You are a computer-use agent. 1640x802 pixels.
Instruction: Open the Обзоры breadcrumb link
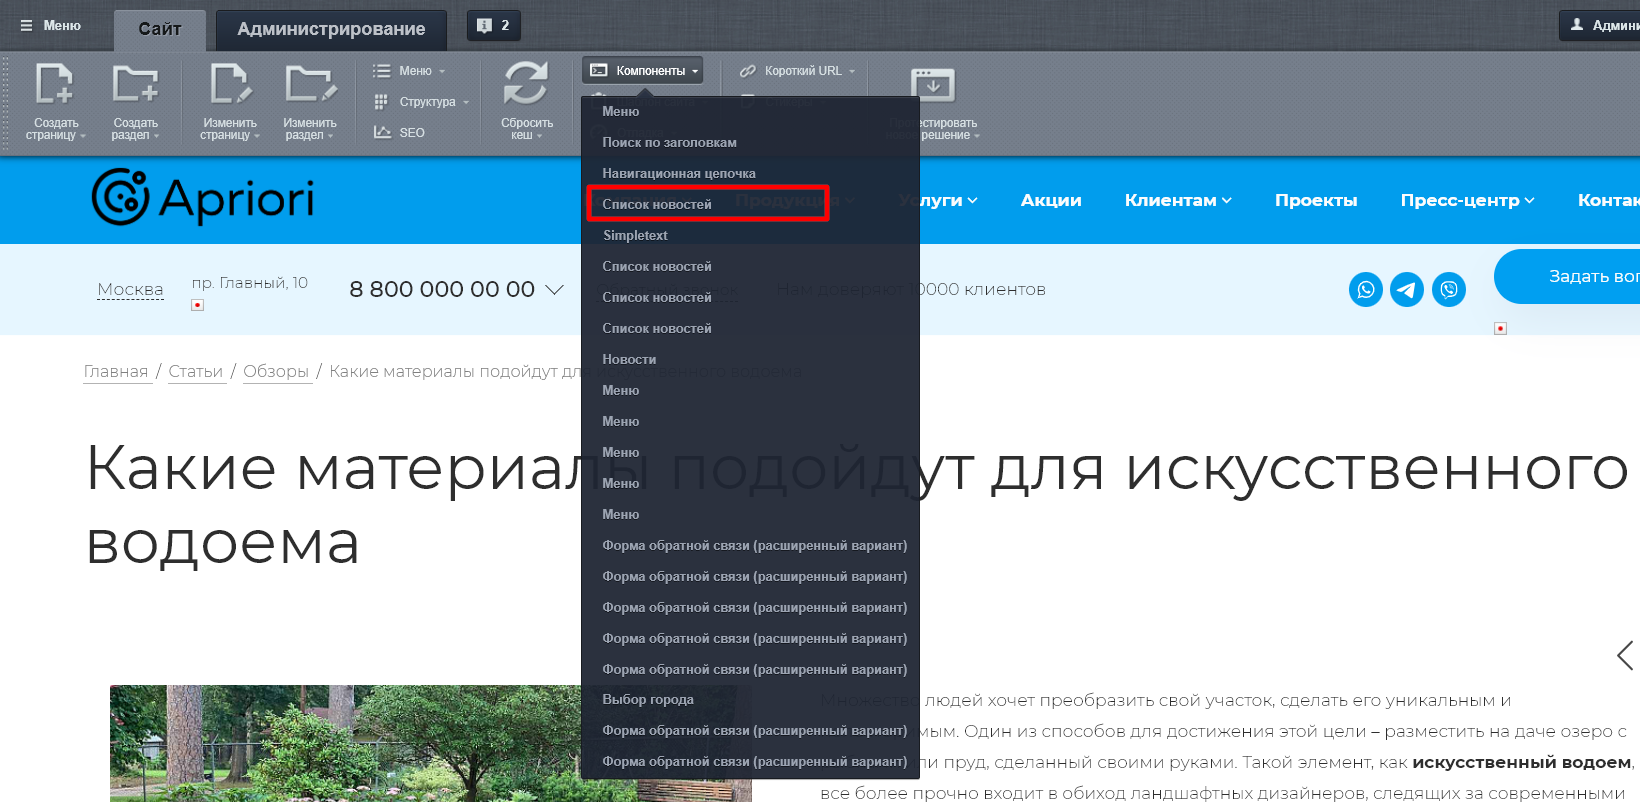[276, 371]
